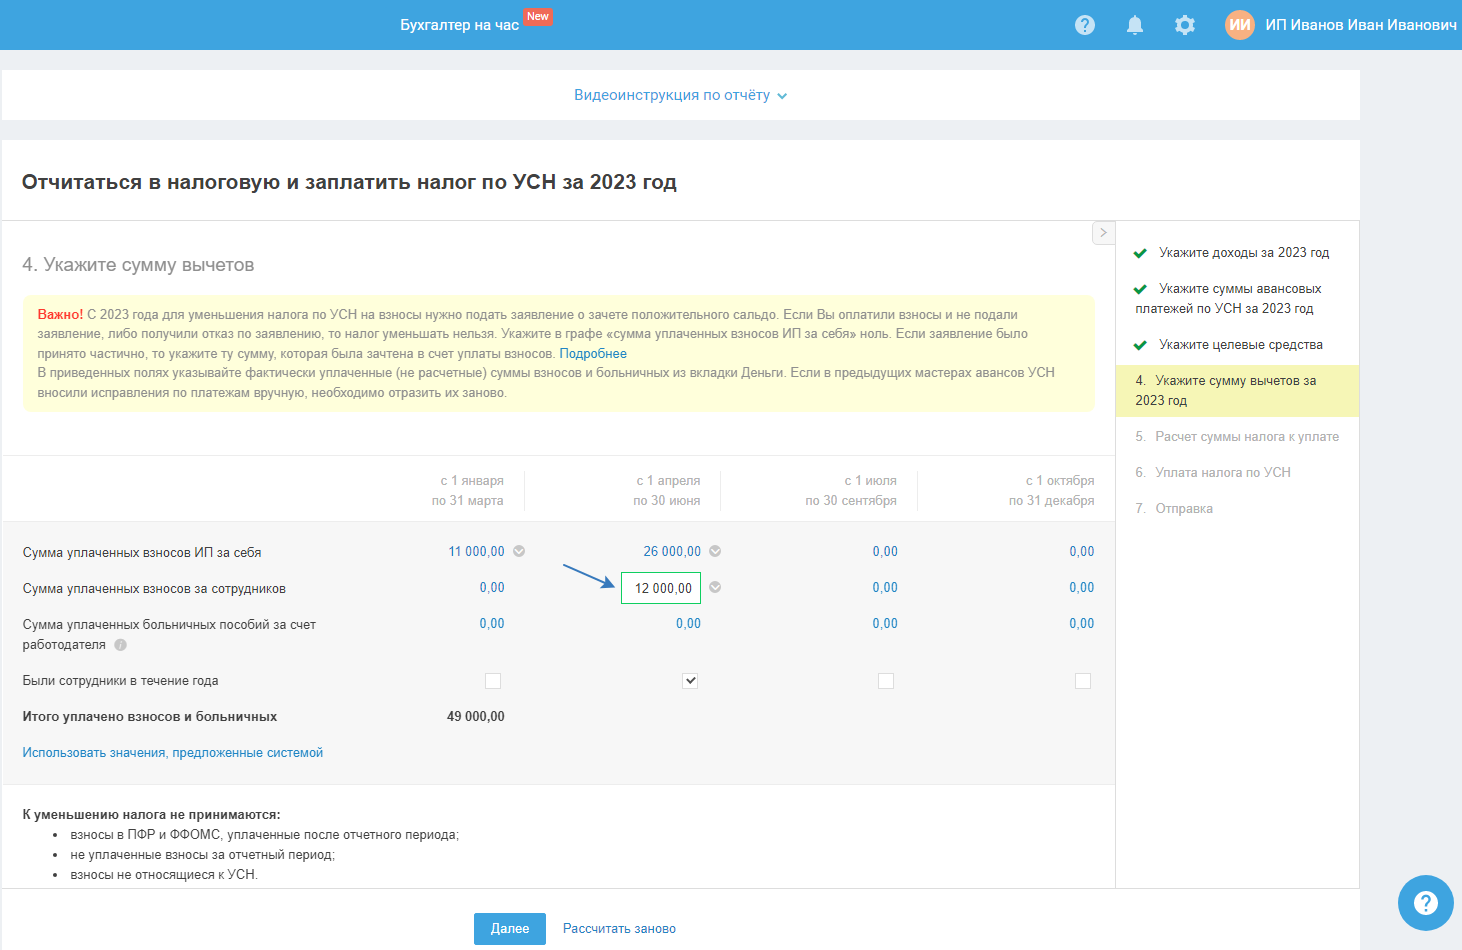Collapse the steps sidebar with arrow toggle

click(x=1103, y=232)
